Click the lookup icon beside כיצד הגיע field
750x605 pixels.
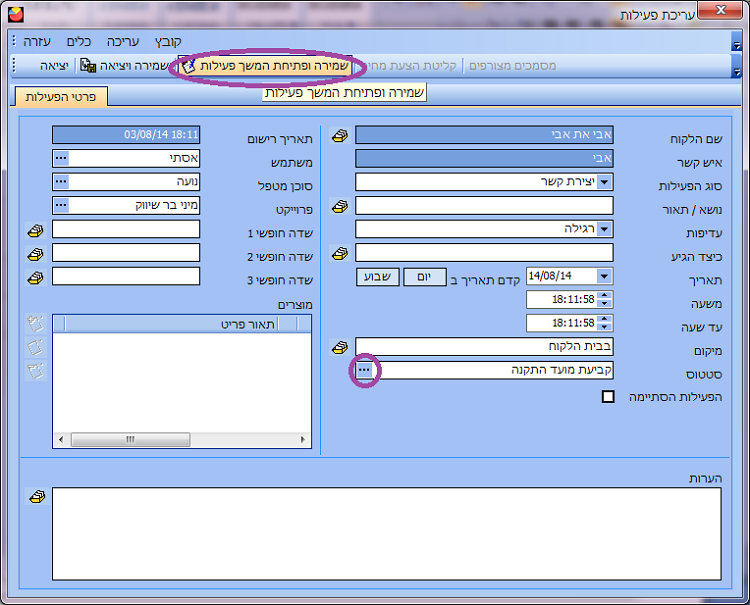[x=340, y=253]
